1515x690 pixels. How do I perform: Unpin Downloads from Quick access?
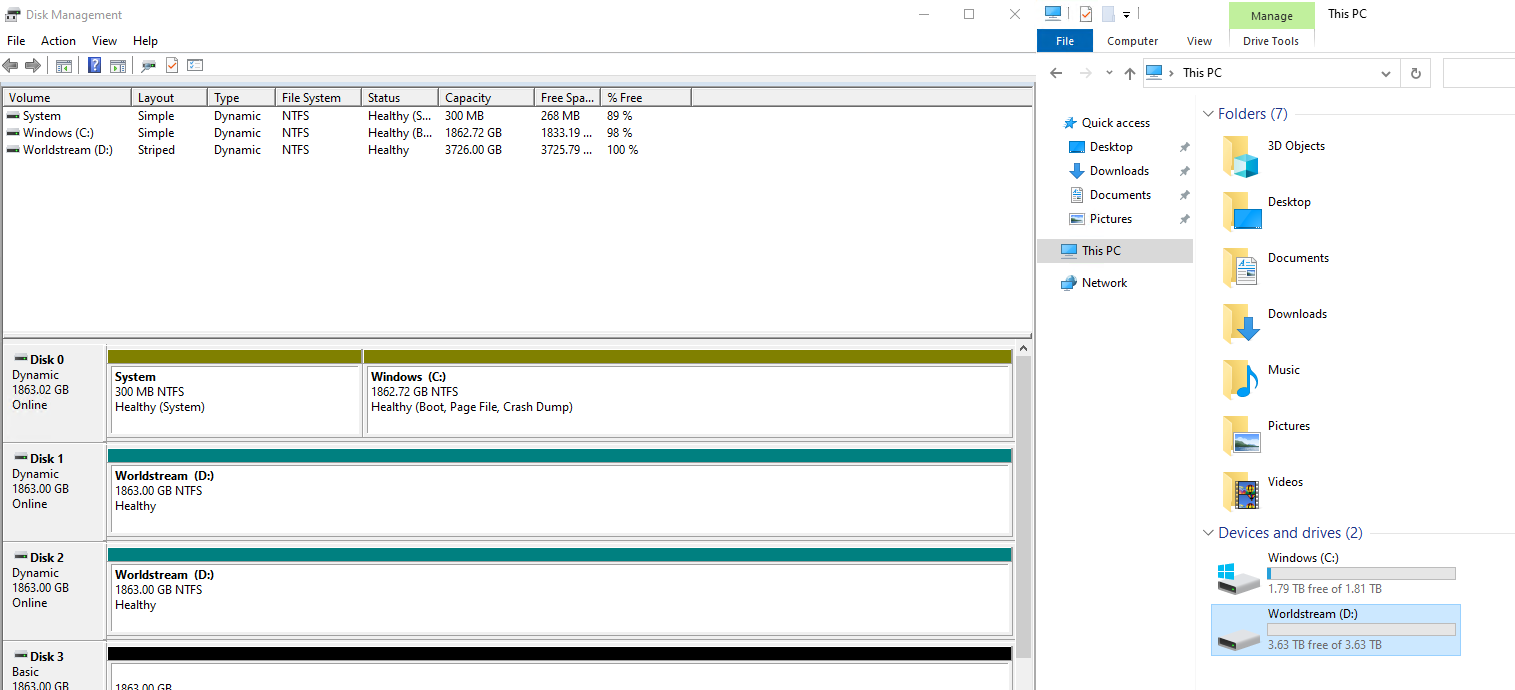coord(1185,171)
